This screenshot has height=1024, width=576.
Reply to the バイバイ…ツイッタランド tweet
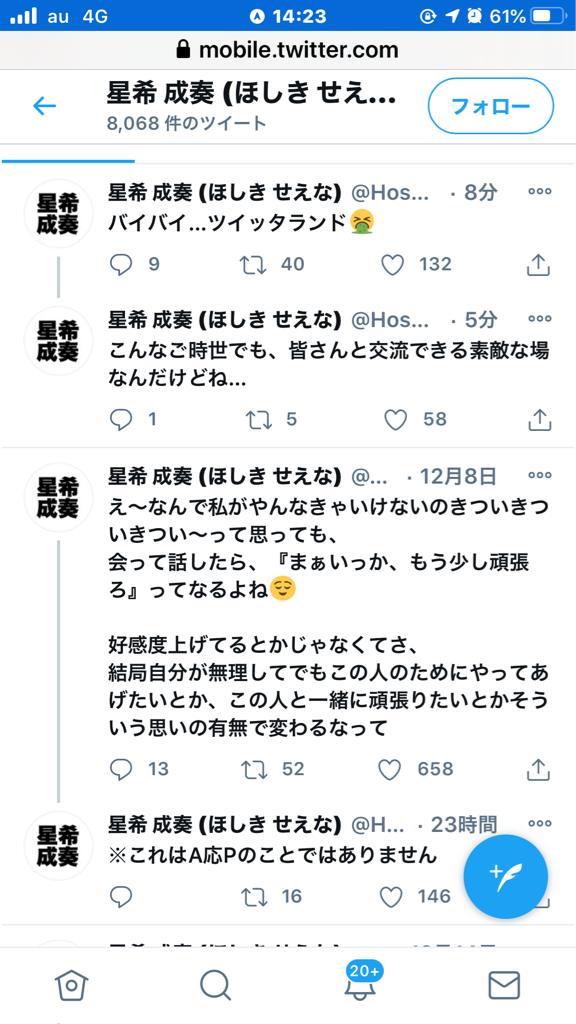click(x=121, y=264)
